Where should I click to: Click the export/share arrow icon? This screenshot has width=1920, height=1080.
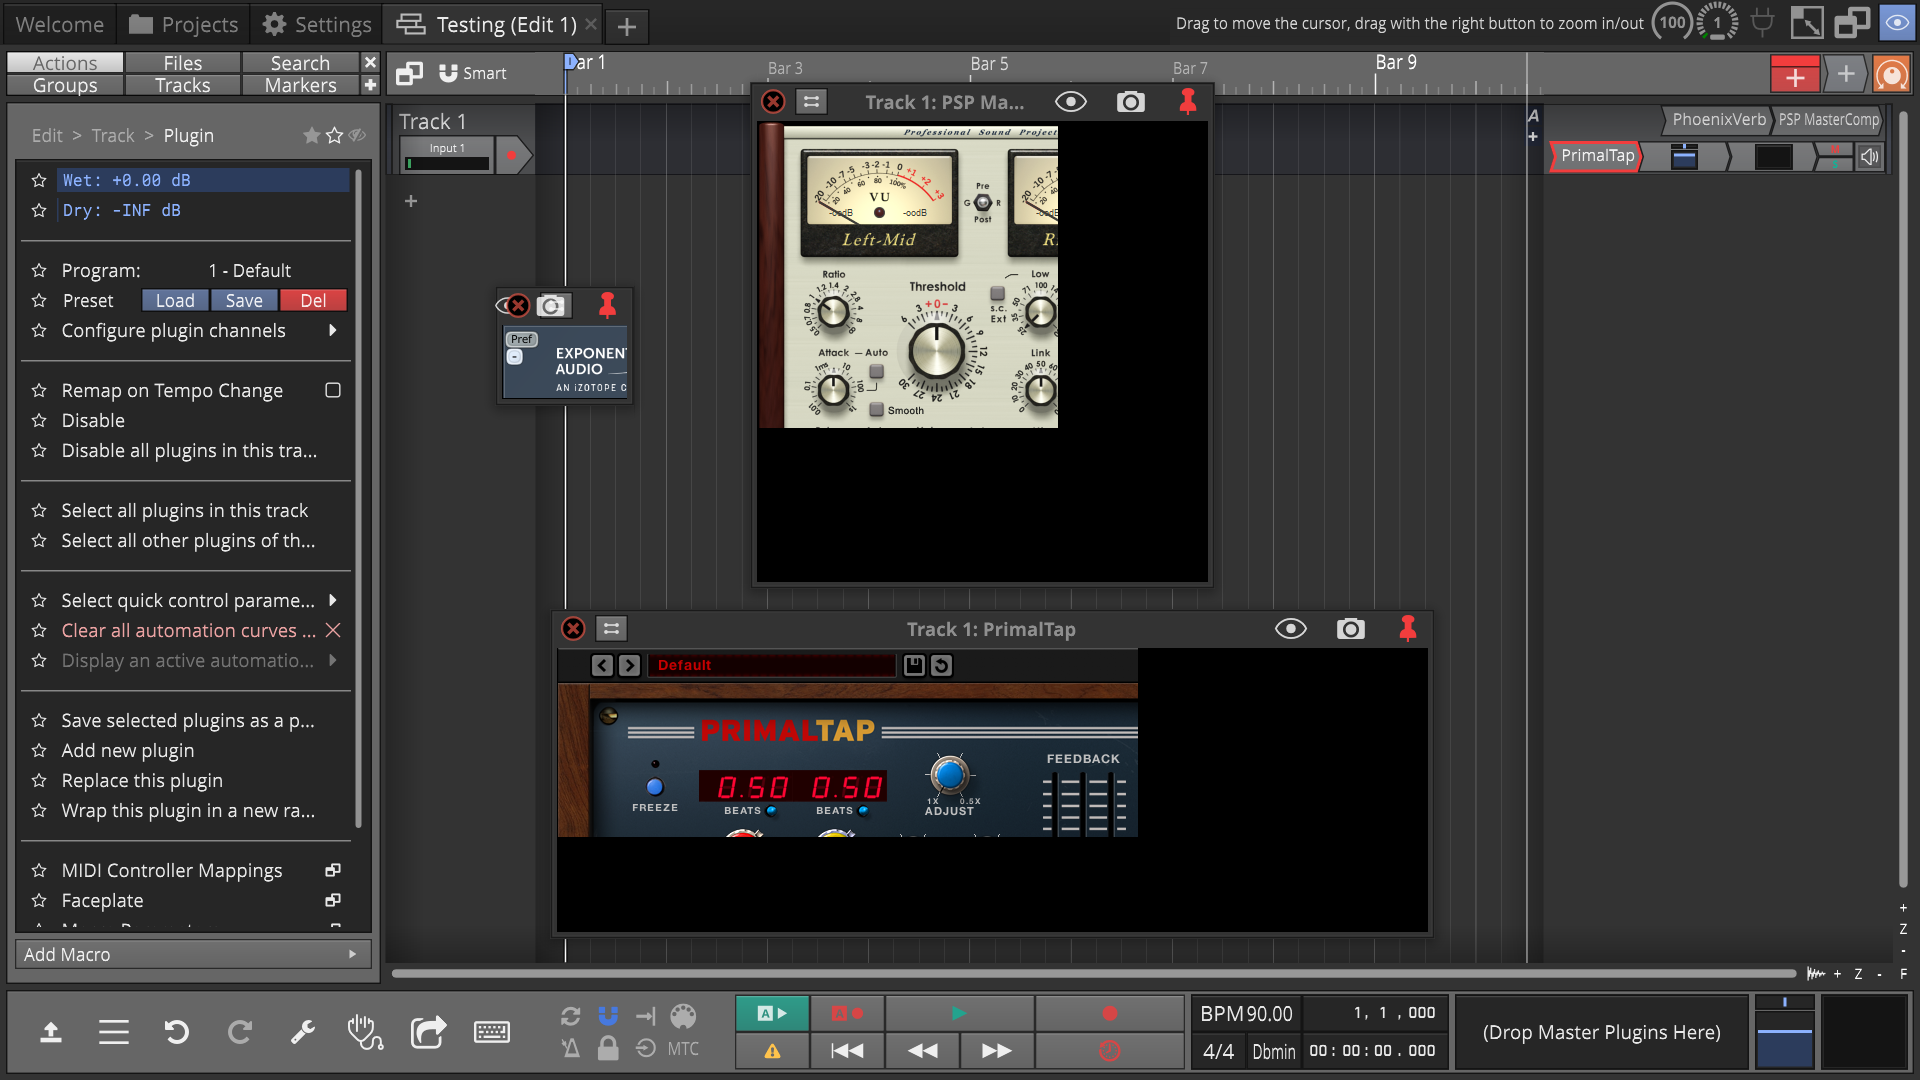coord(428,1032)
